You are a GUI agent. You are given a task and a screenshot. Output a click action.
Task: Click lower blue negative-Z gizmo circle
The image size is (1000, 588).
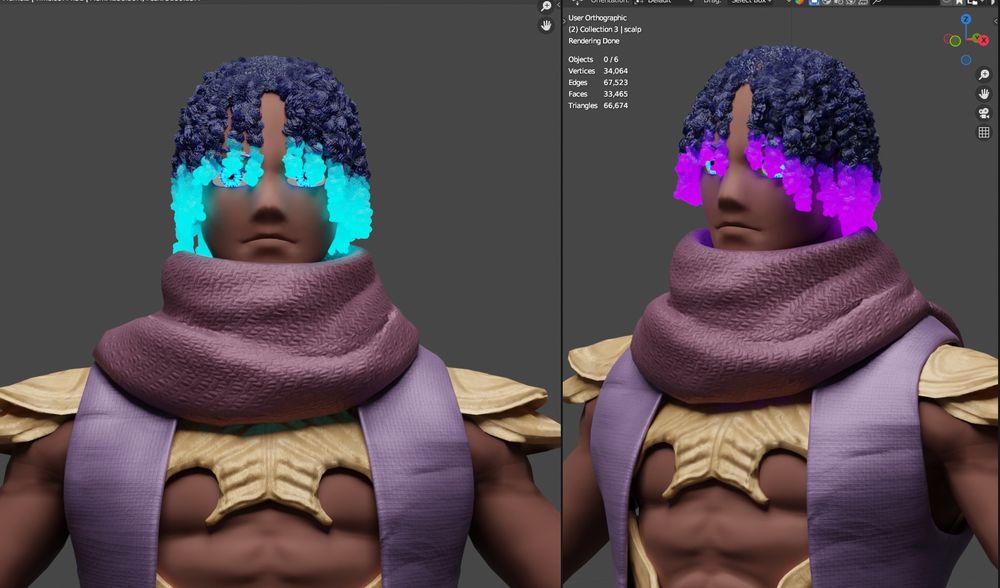tap(966, 60)
